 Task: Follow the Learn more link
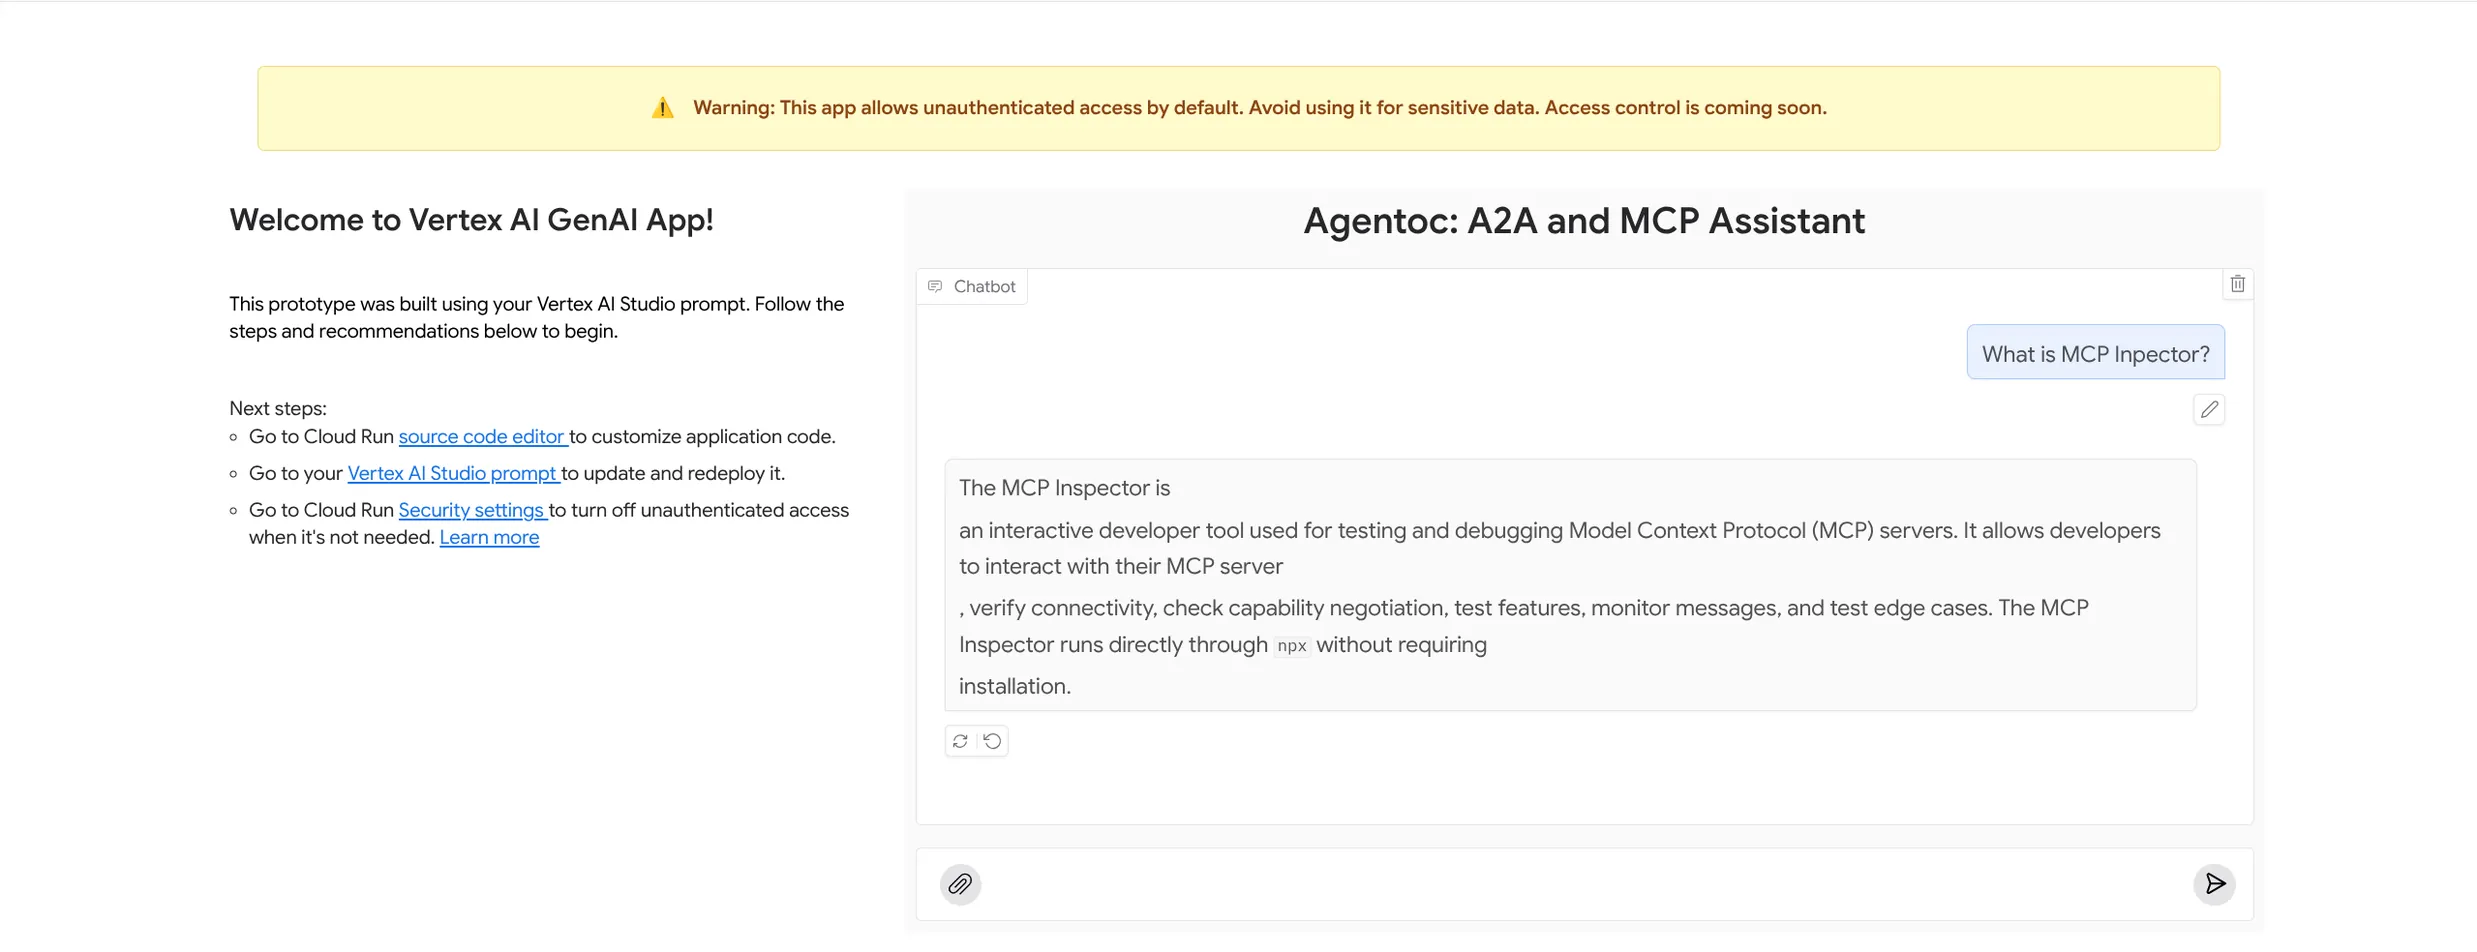[489, 537]
